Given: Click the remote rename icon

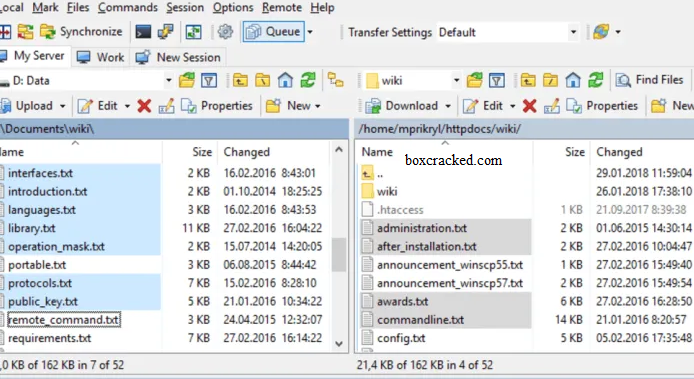Looking at the screenshot, I should (x=551, y=106).
